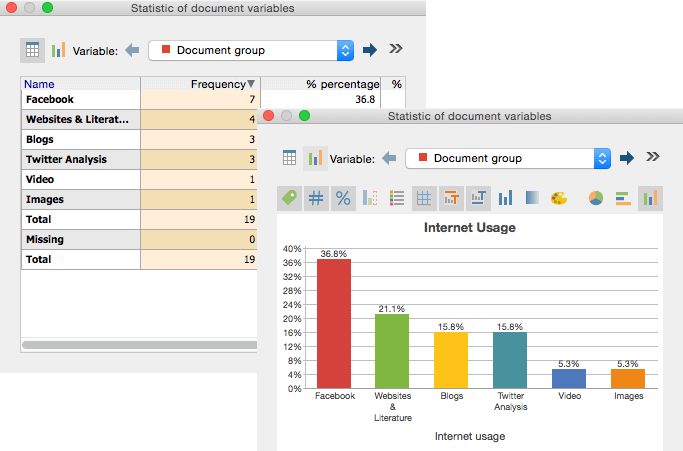Click the blue gradient color icon
Image resolution: width=683 pixels, height=451 pixels.
coord(532,198)
